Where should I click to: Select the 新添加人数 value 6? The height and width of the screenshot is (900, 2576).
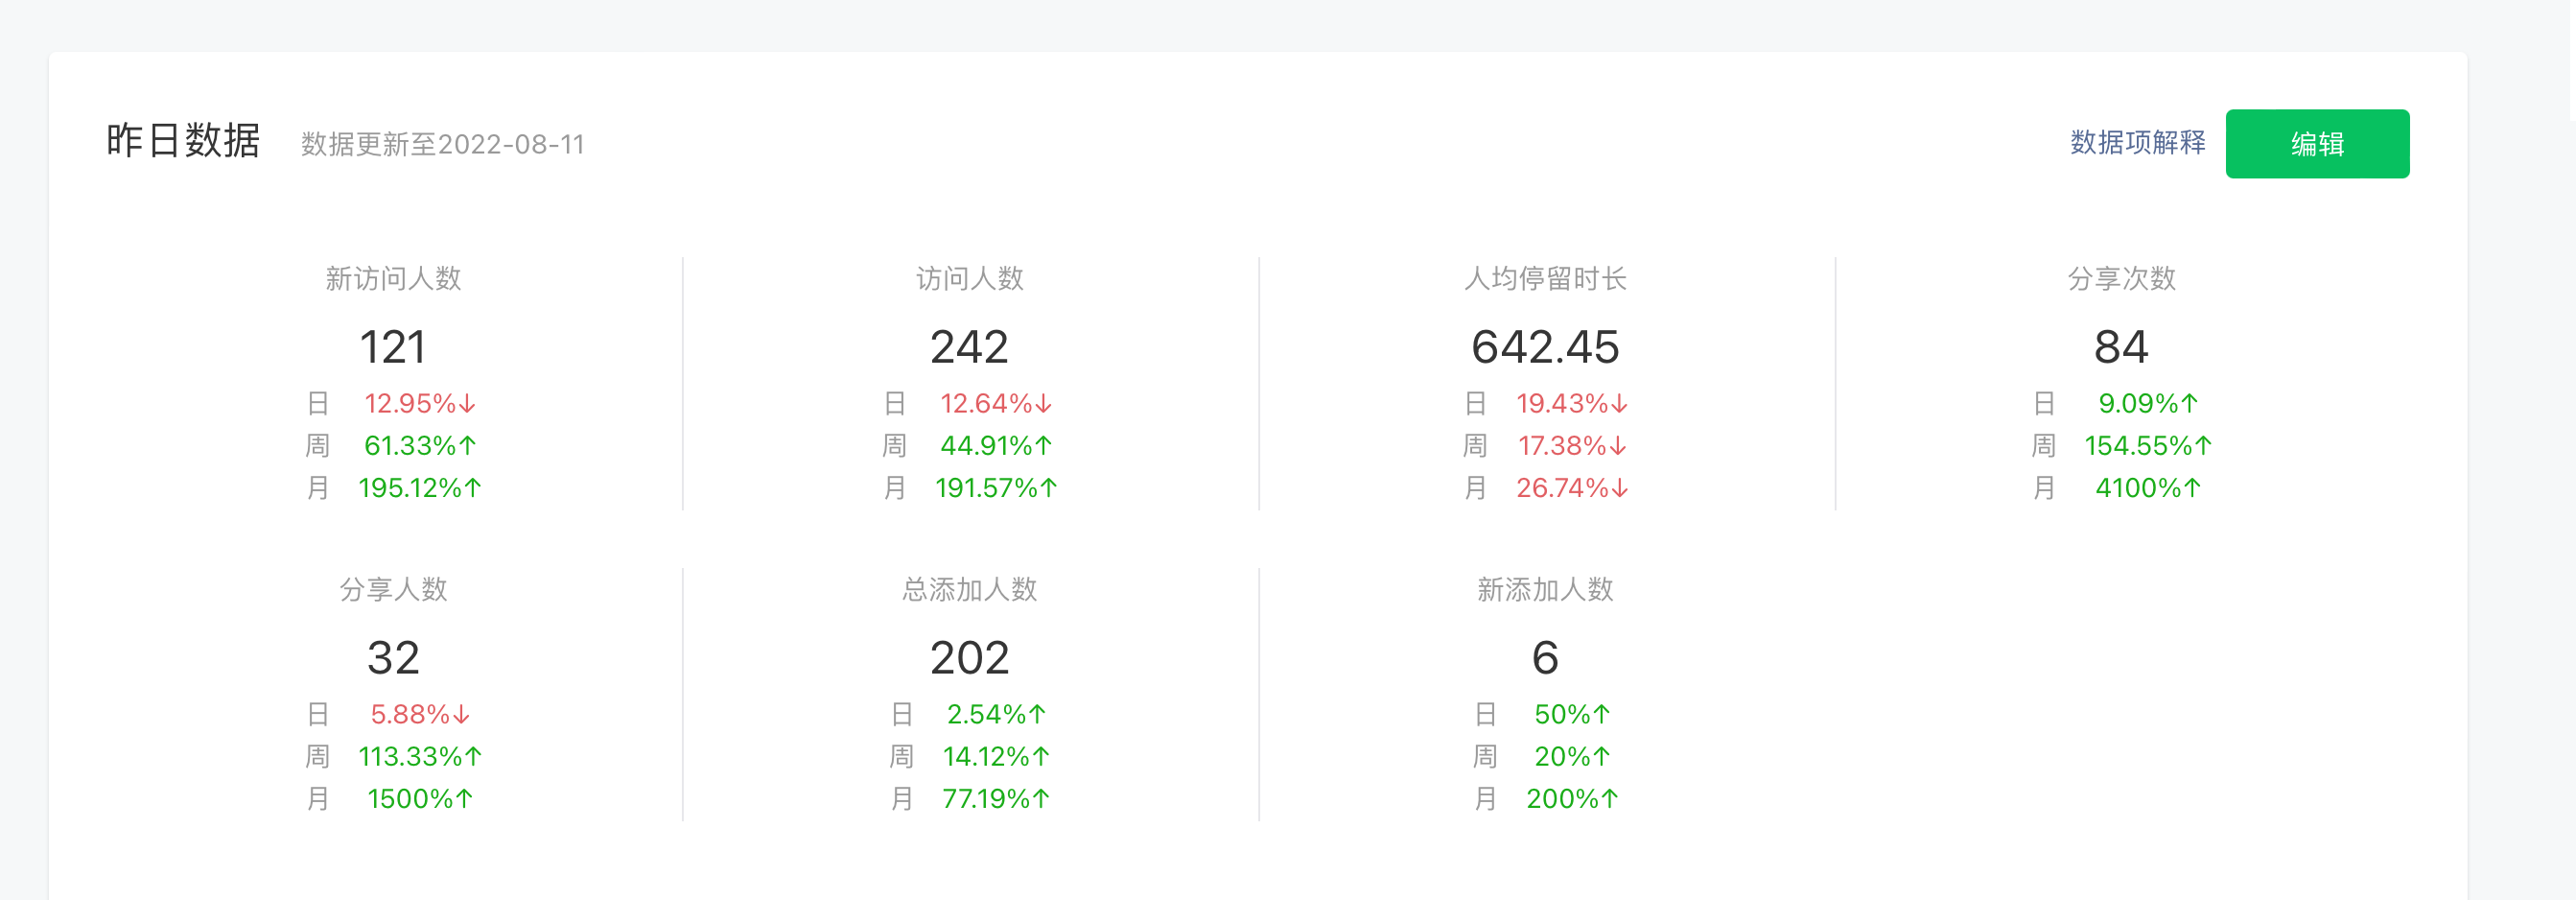(1546, 658)
